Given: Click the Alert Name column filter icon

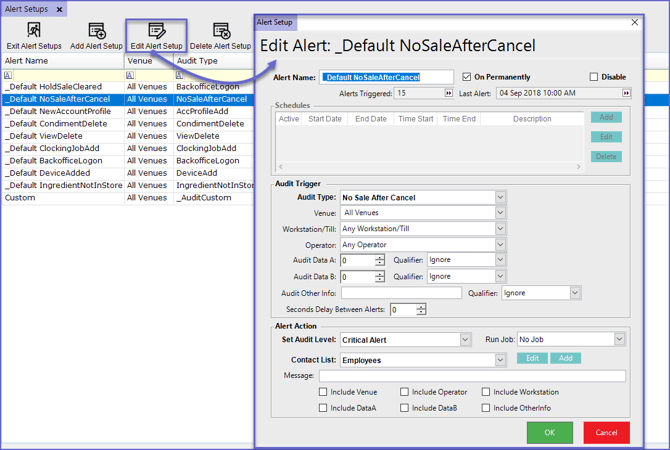Looking at the screenshot, I should [8, 75].
